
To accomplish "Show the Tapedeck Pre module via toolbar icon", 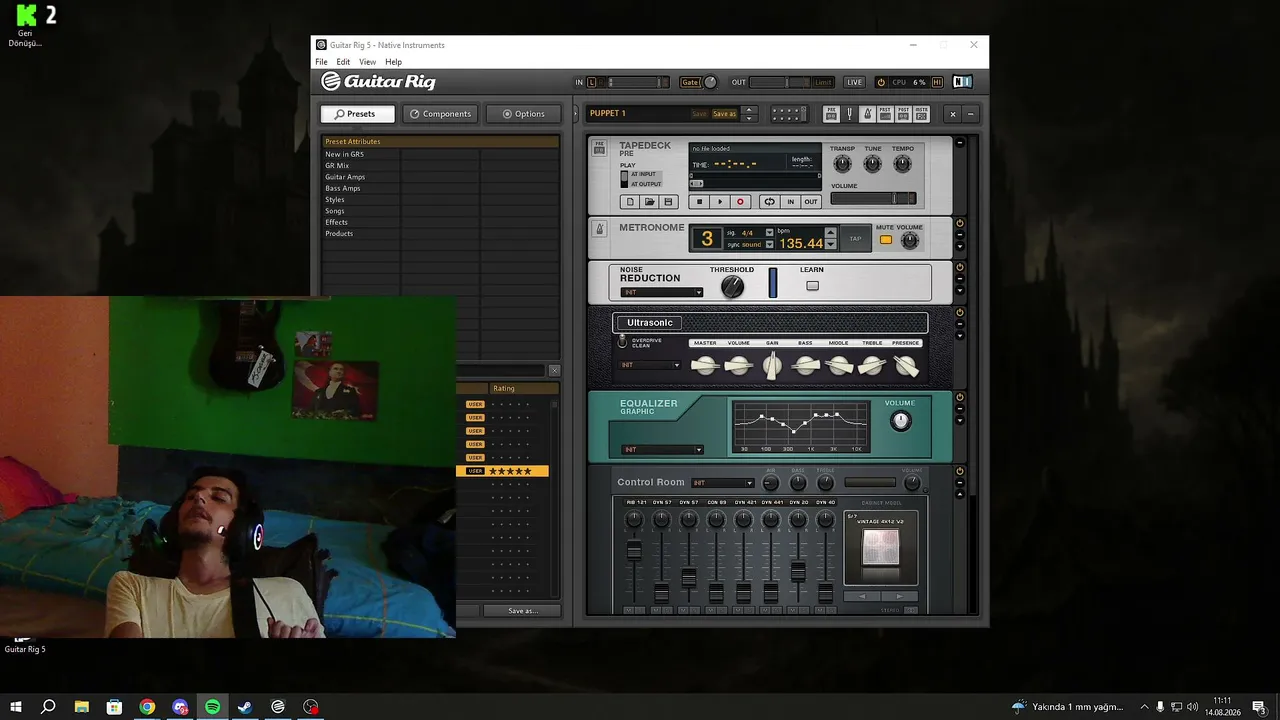I will click(x=830, y=114).
